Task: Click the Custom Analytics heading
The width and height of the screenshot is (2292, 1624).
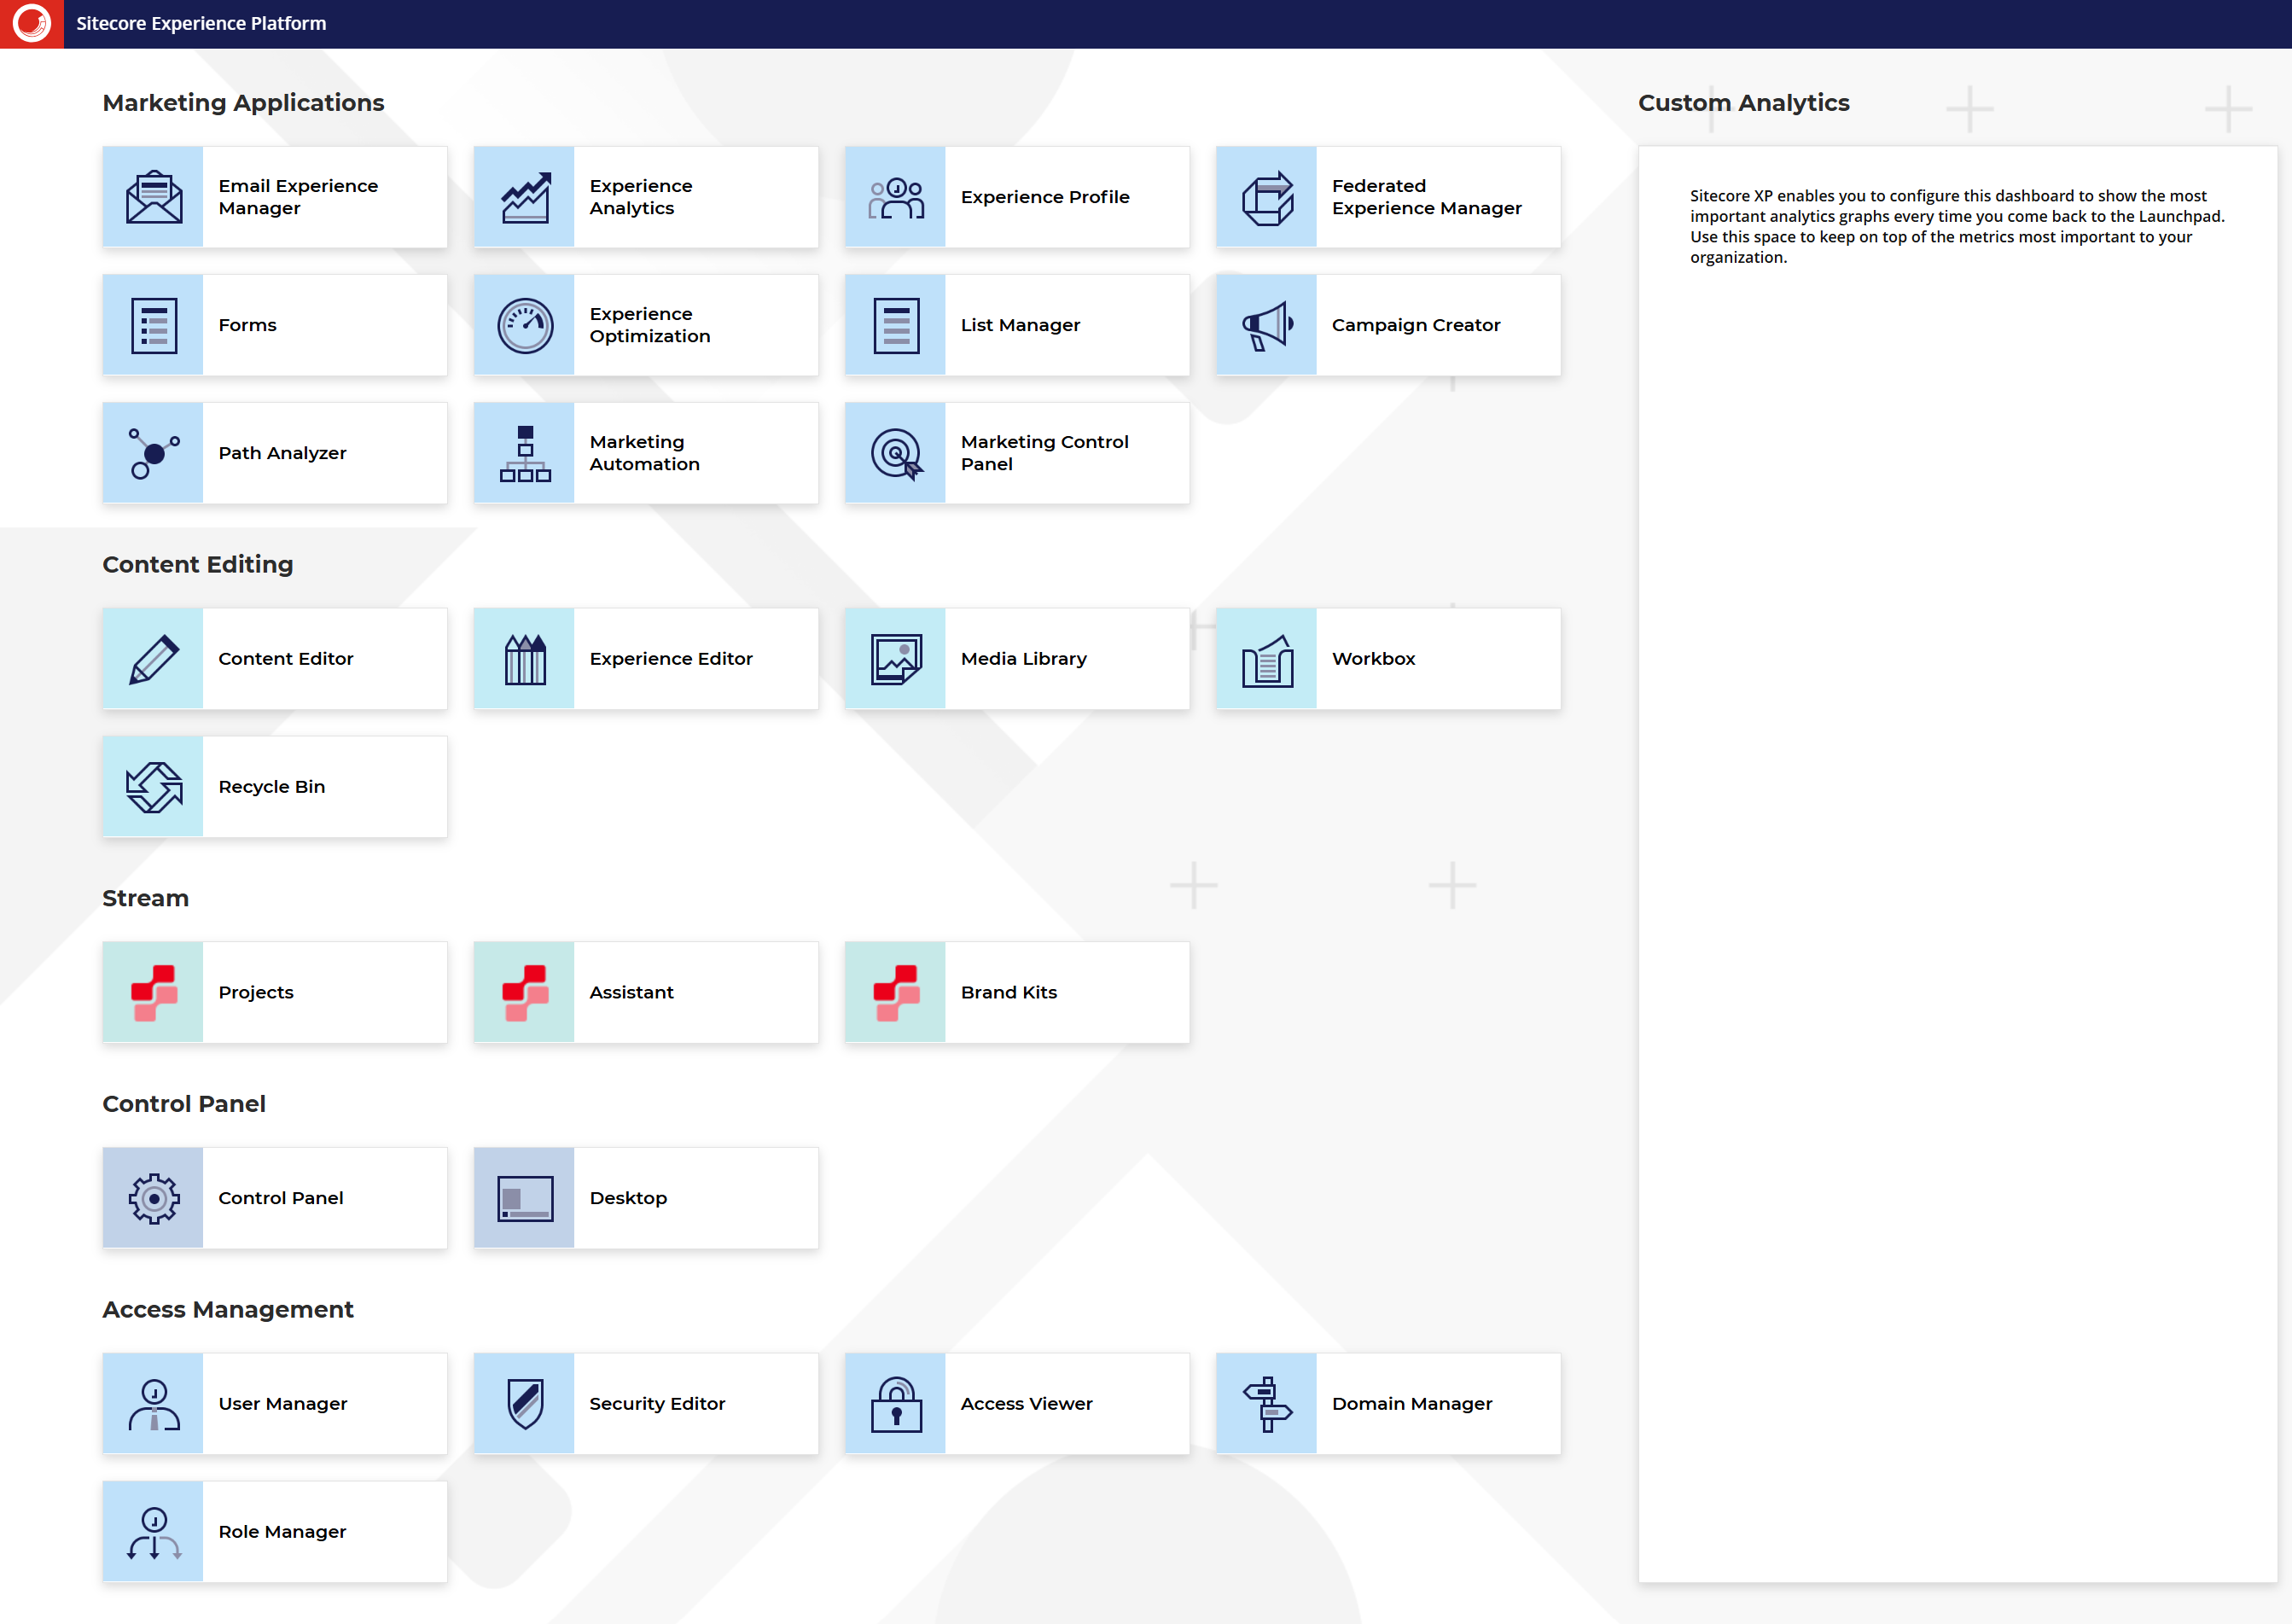Action: [1743, 102]
